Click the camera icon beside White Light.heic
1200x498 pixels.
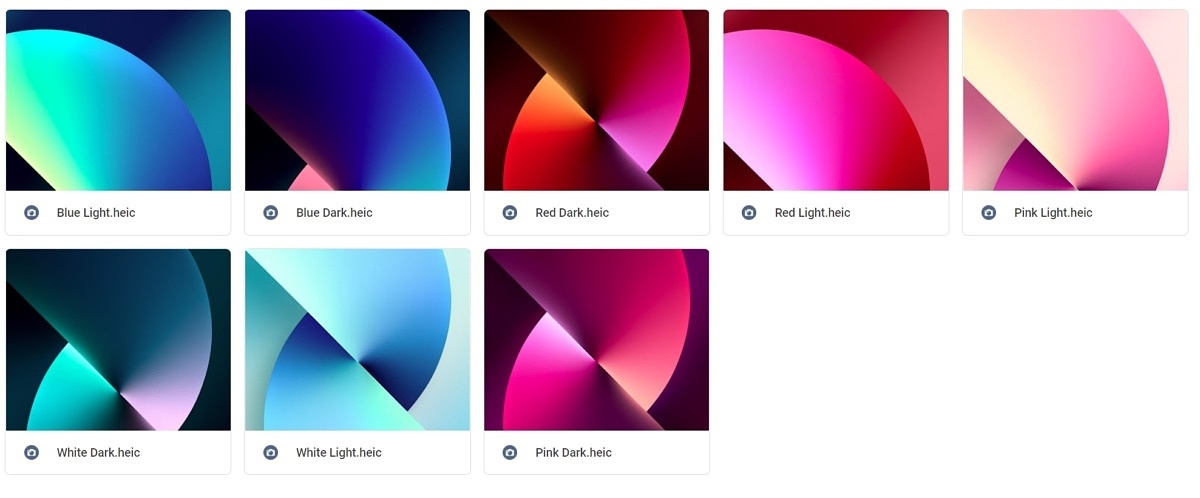(270, 453)
